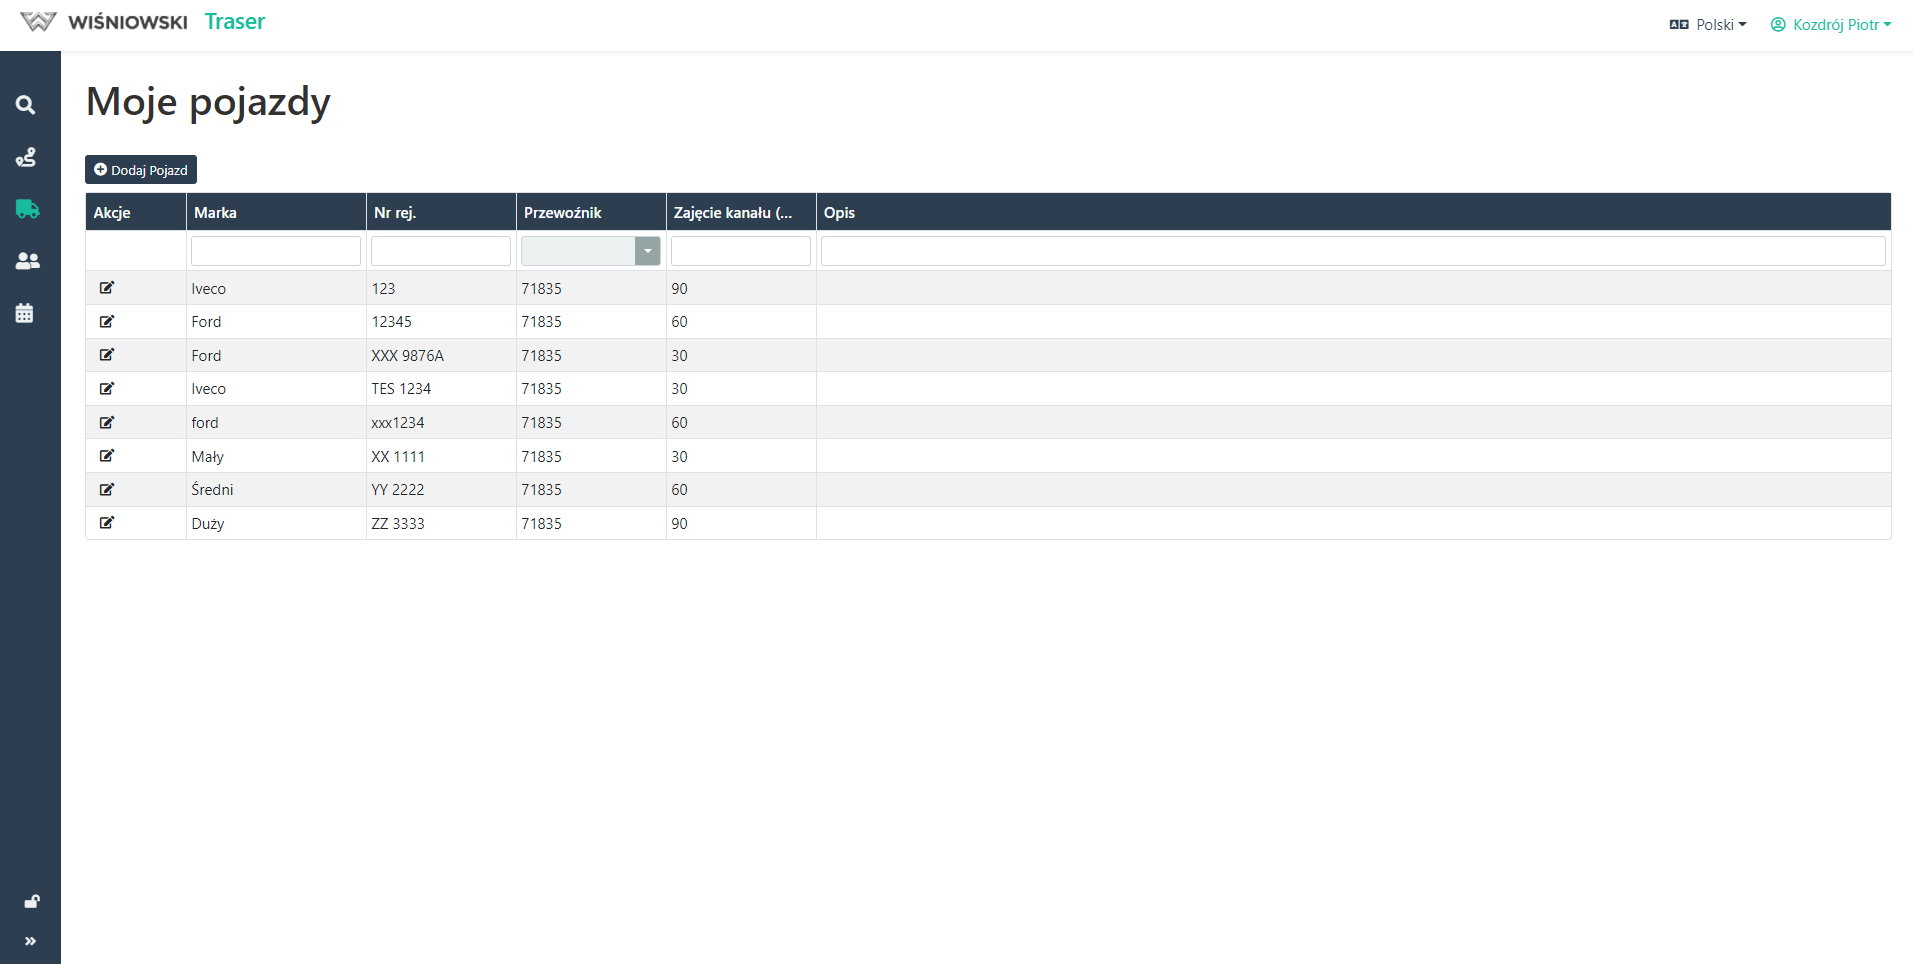Expand the sidebar with double chevron
This screenshot has width=1913, height=964.
click(30, 941)
